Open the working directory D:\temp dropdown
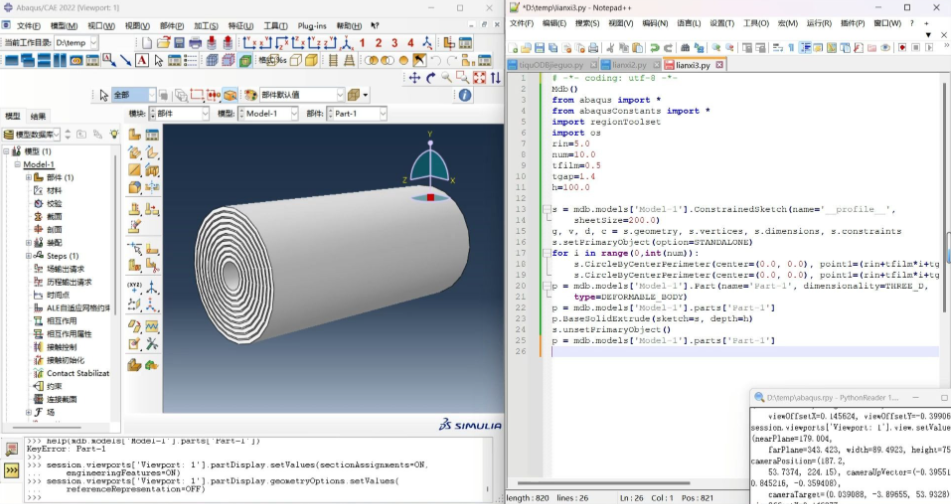This screenshot has width=951, height=504. 93,43
